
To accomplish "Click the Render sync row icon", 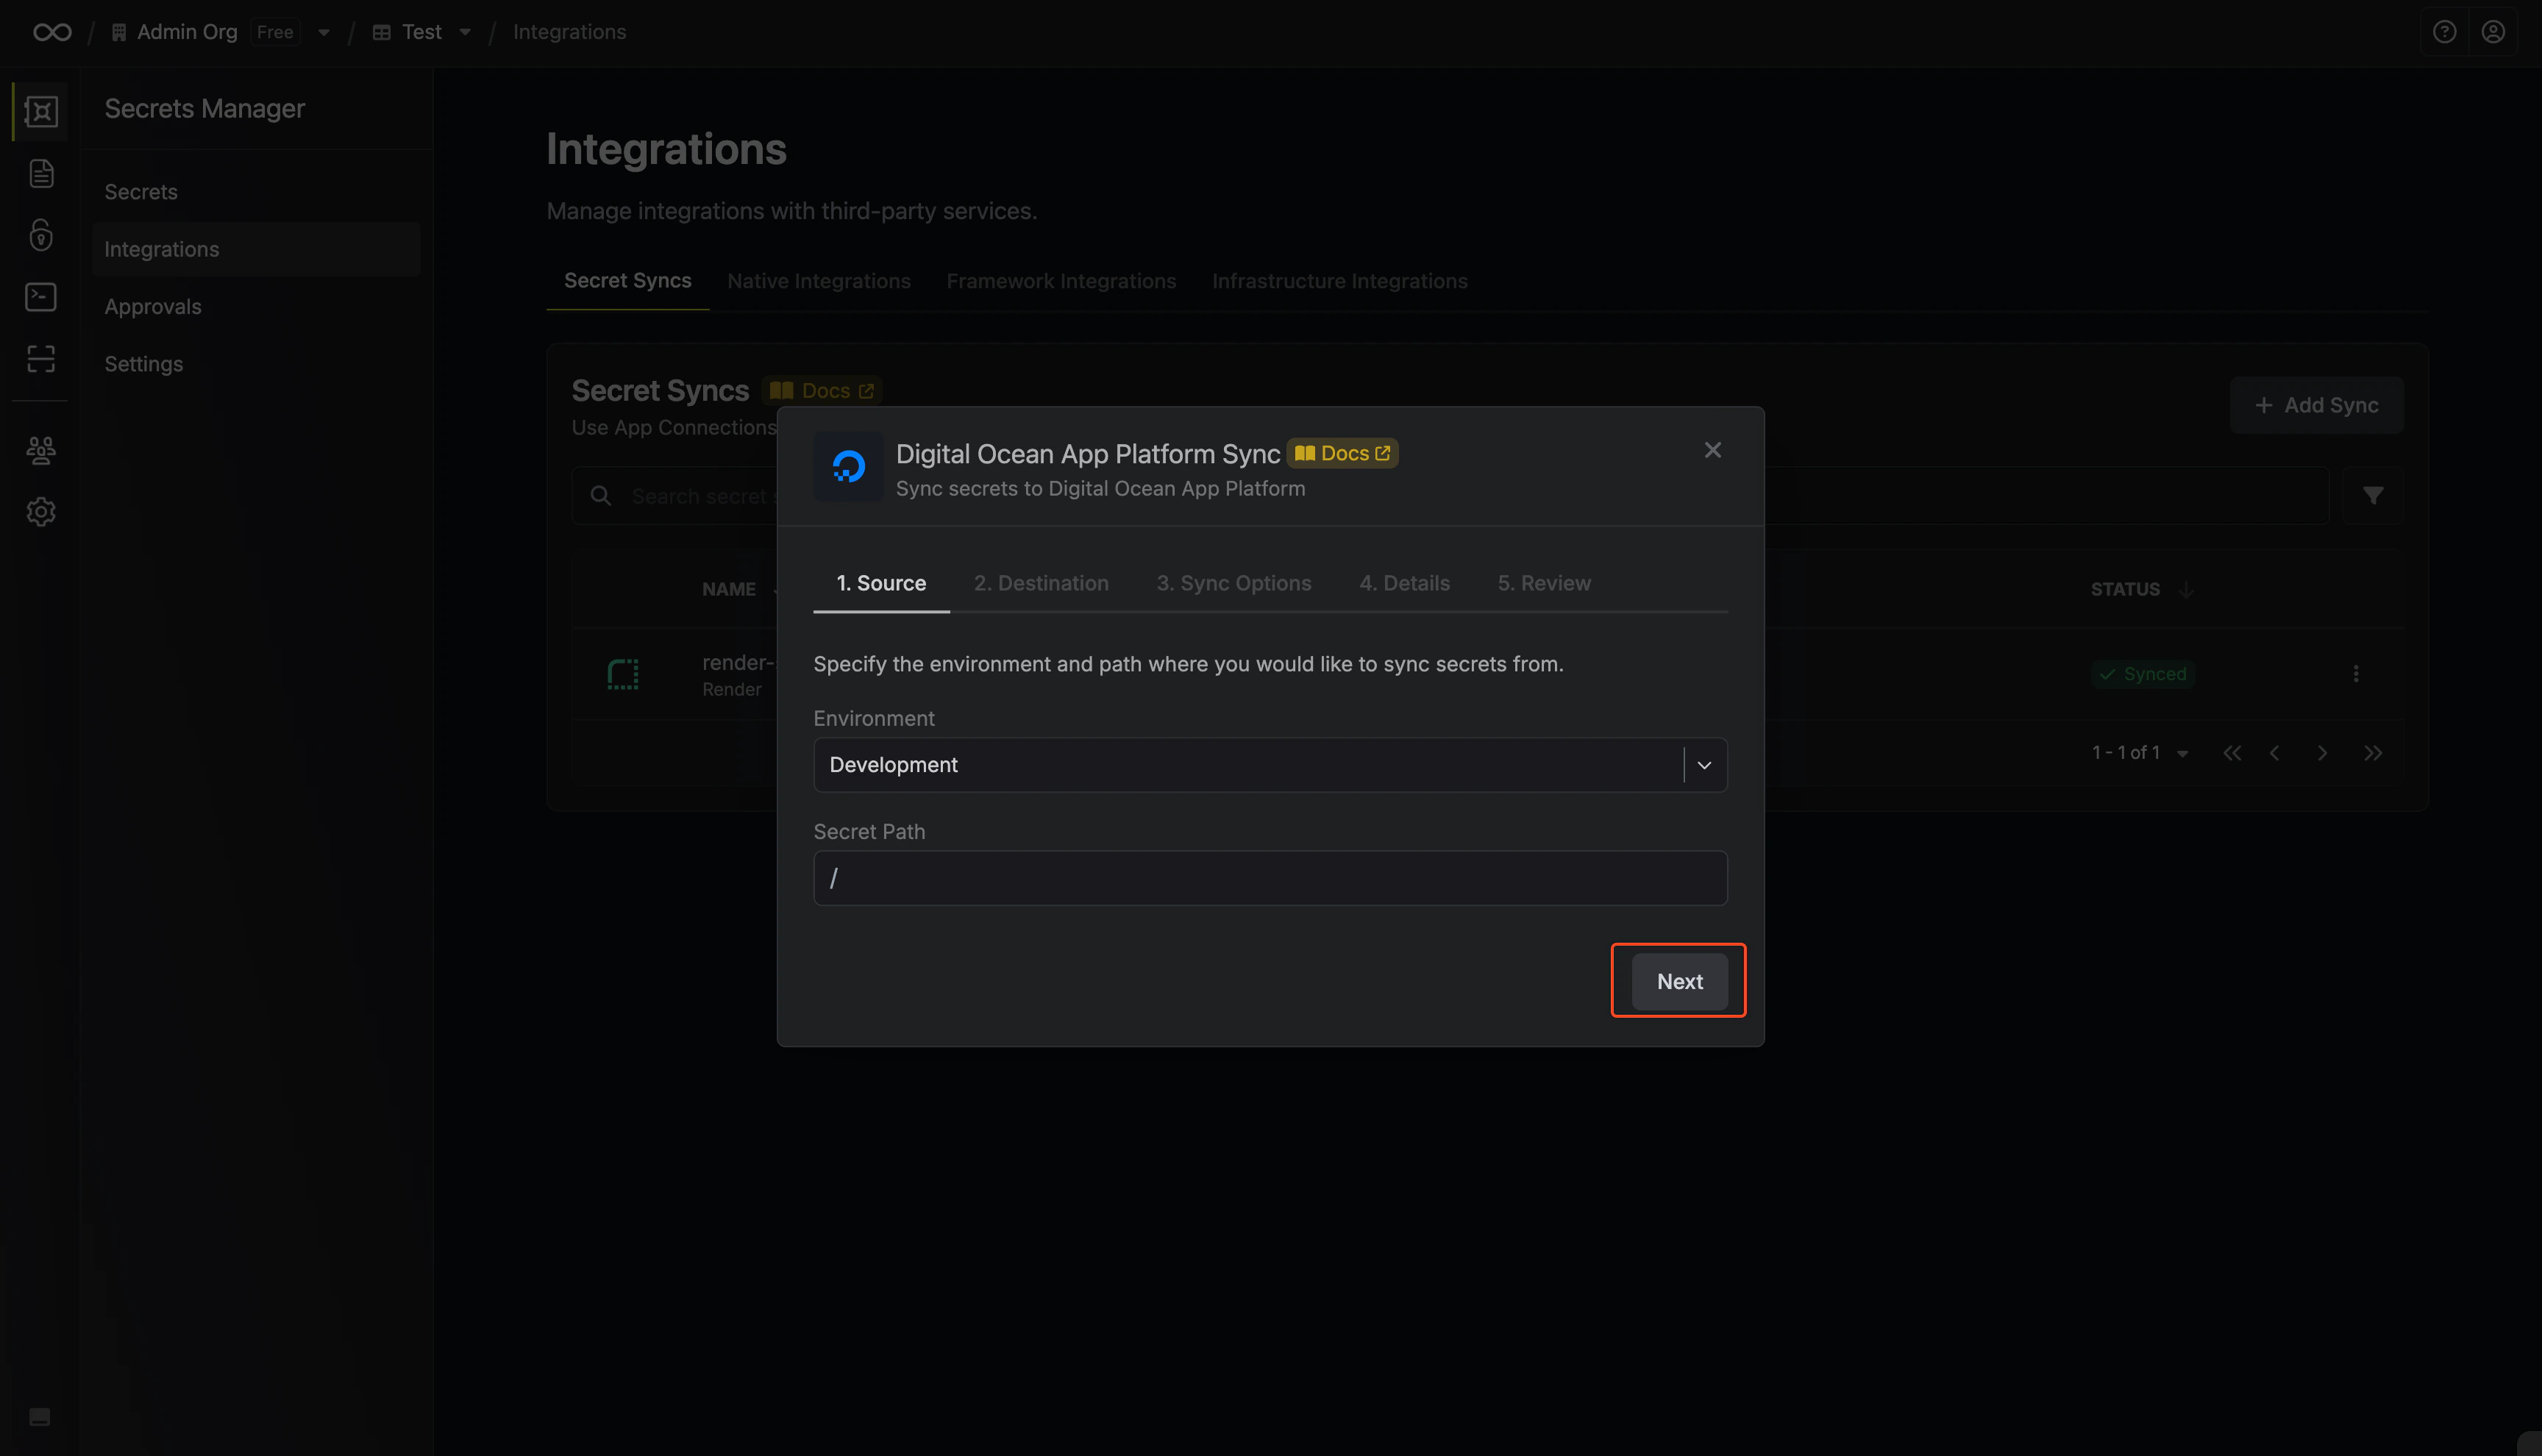I will pos(623,674).
